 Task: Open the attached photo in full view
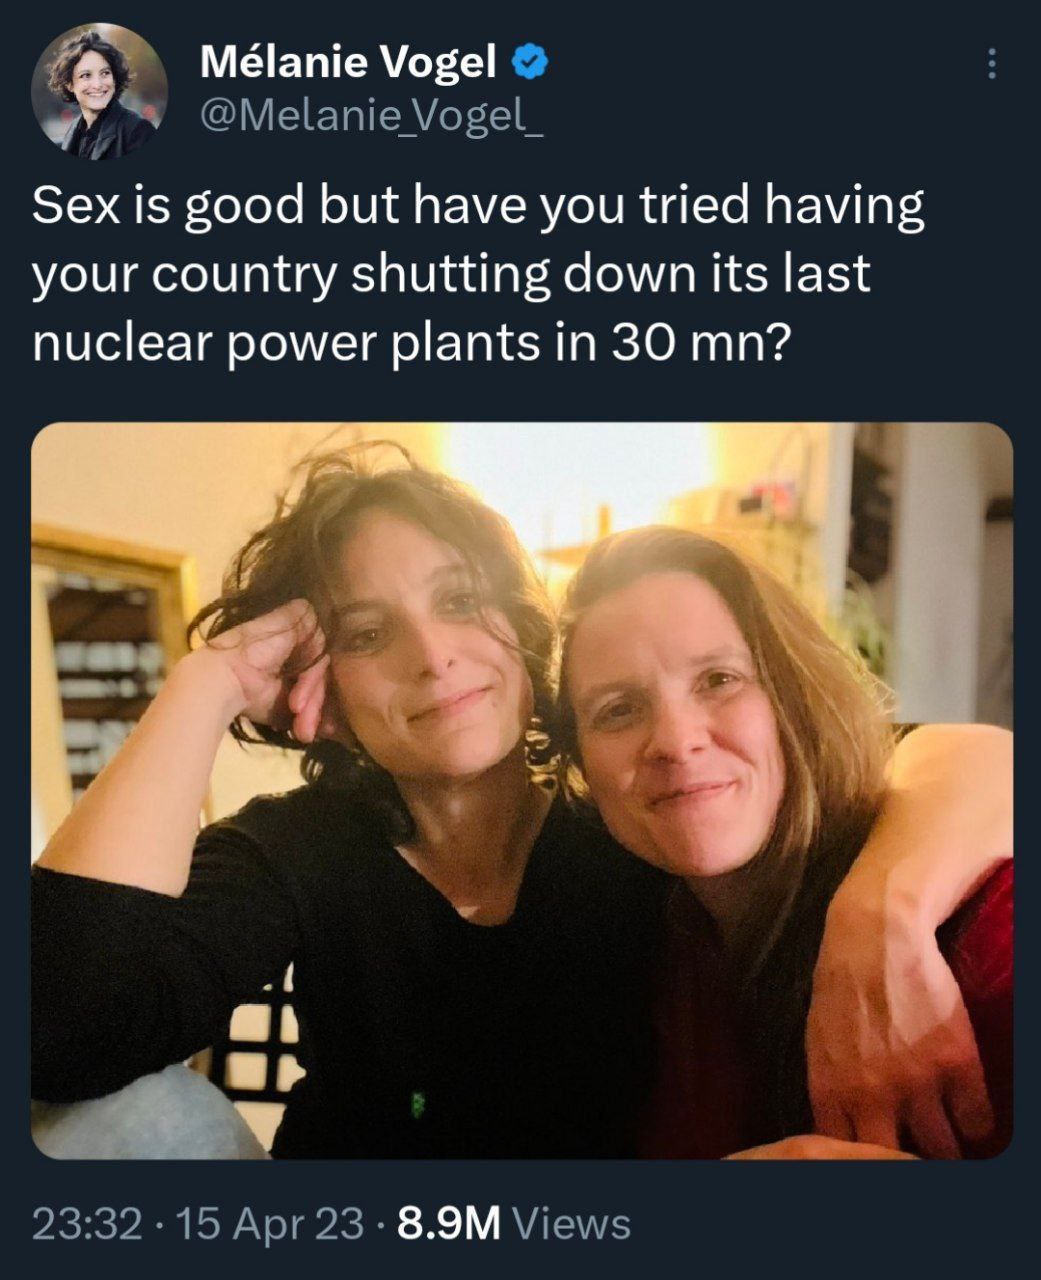click(522, 790)
